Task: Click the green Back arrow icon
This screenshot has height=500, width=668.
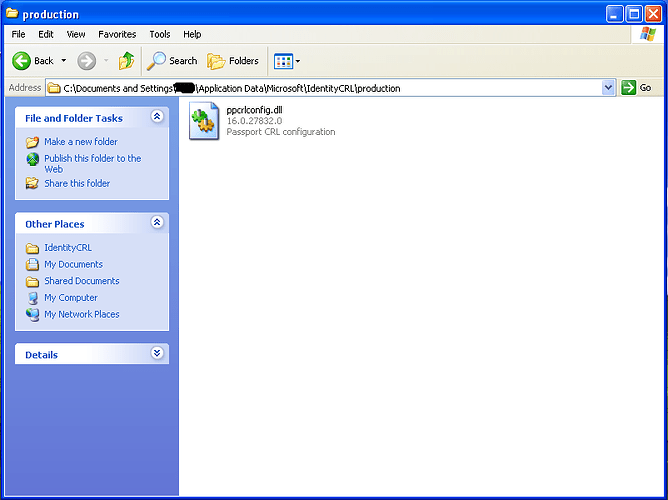Action: (x=21, y=61)
